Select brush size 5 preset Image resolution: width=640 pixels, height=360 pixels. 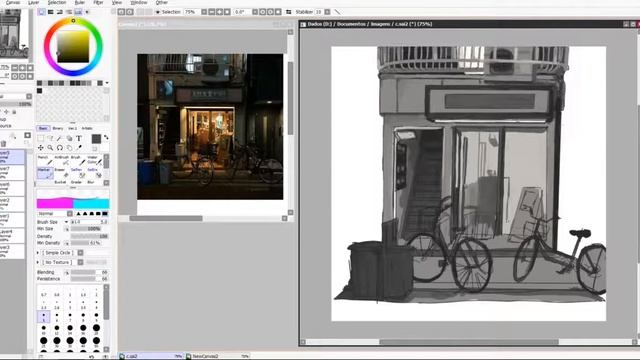coord(44,316)
